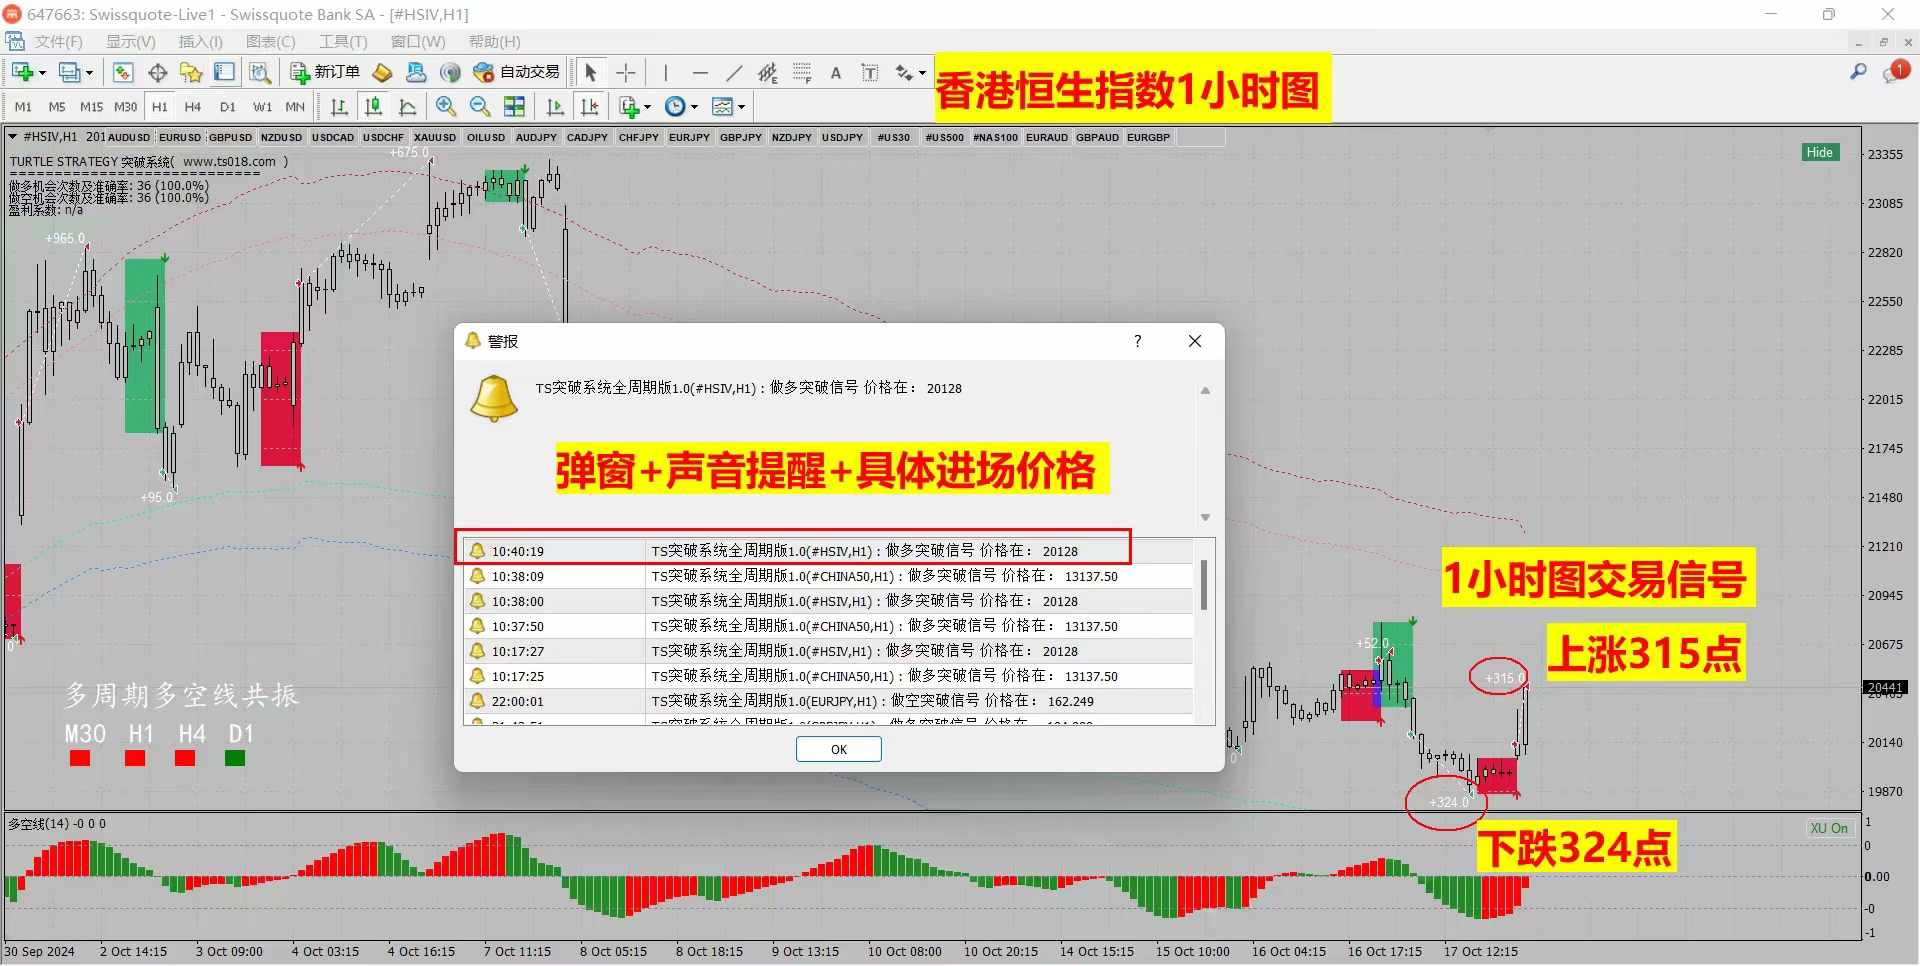Switch timeframe to M15
The width and height of the screenshot is (1920, 966).
pyautogui.click(x=91, y=107)
